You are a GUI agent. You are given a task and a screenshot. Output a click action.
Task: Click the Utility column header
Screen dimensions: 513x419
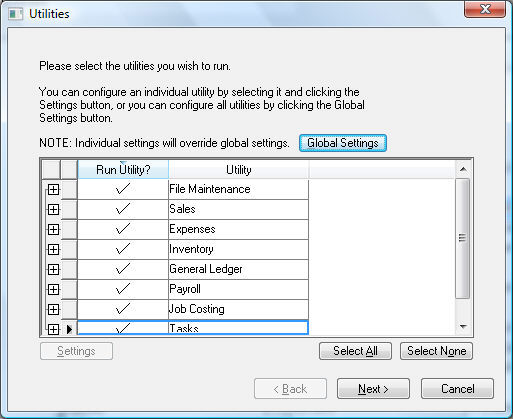(x=239, y=170)
